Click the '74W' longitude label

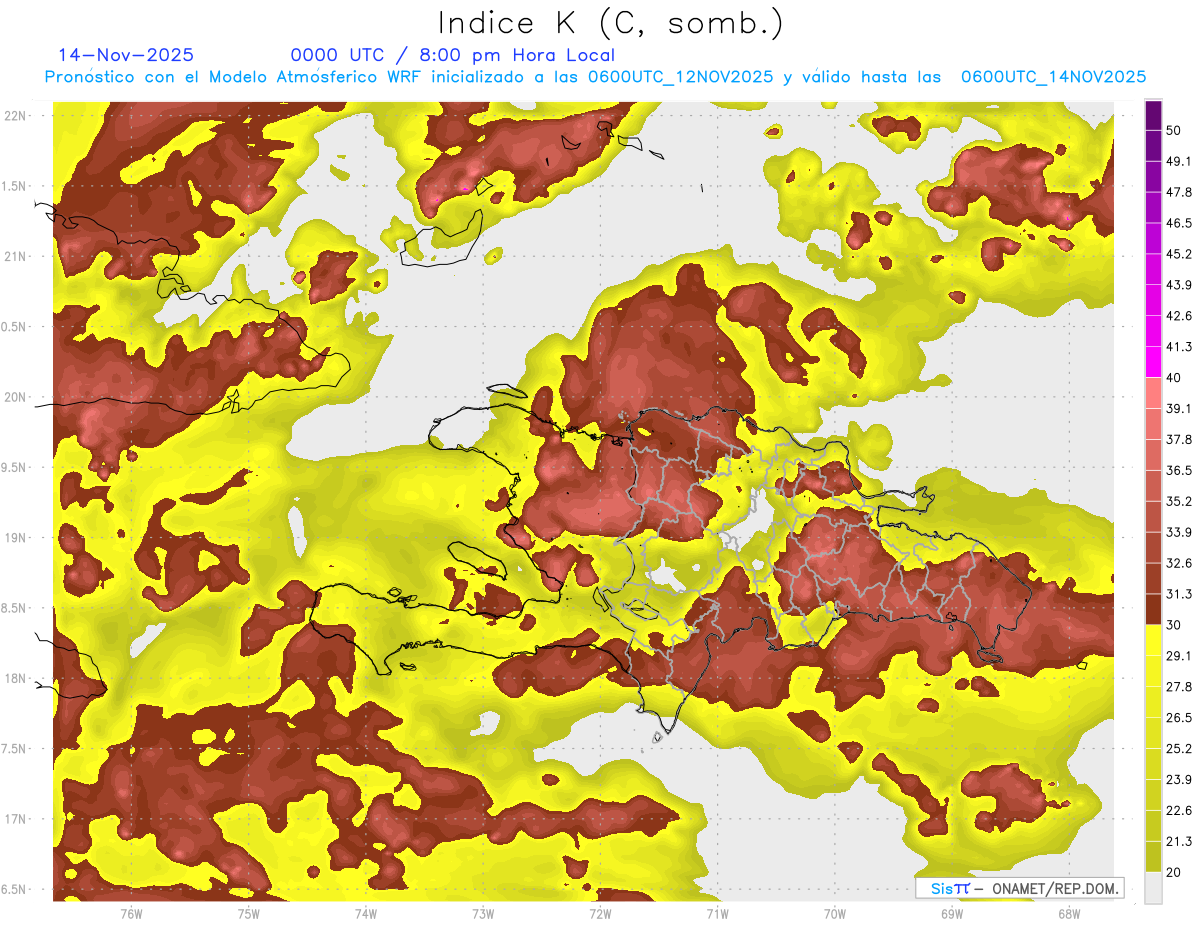pos(366,913)
